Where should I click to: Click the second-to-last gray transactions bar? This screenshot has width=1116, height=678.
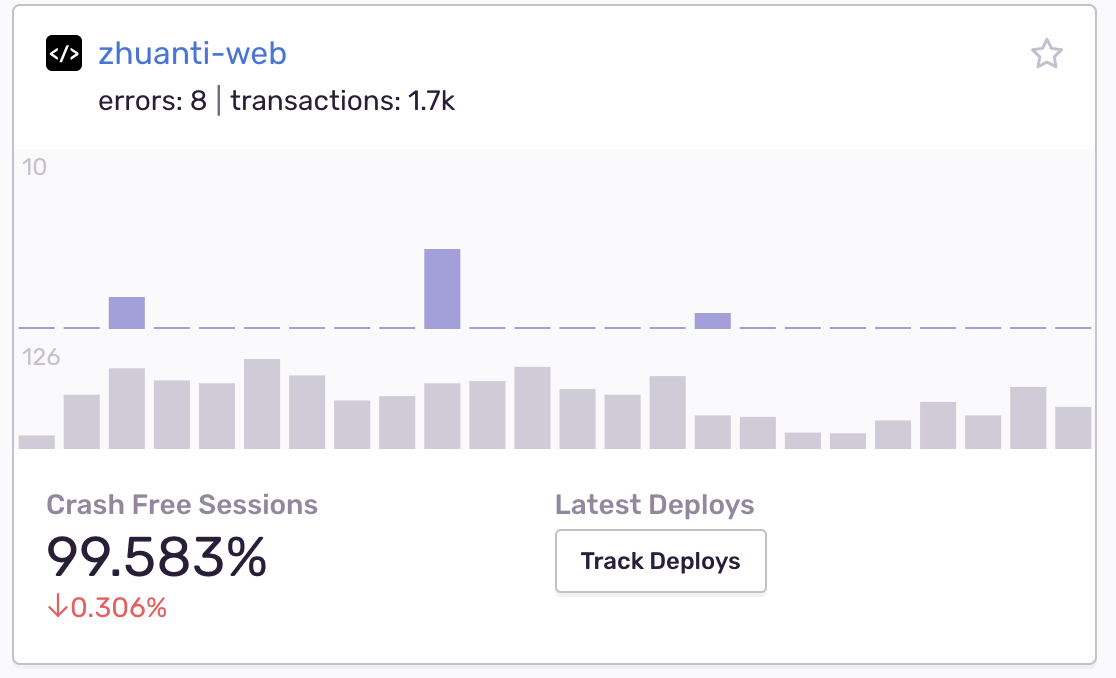[1028, 418]
